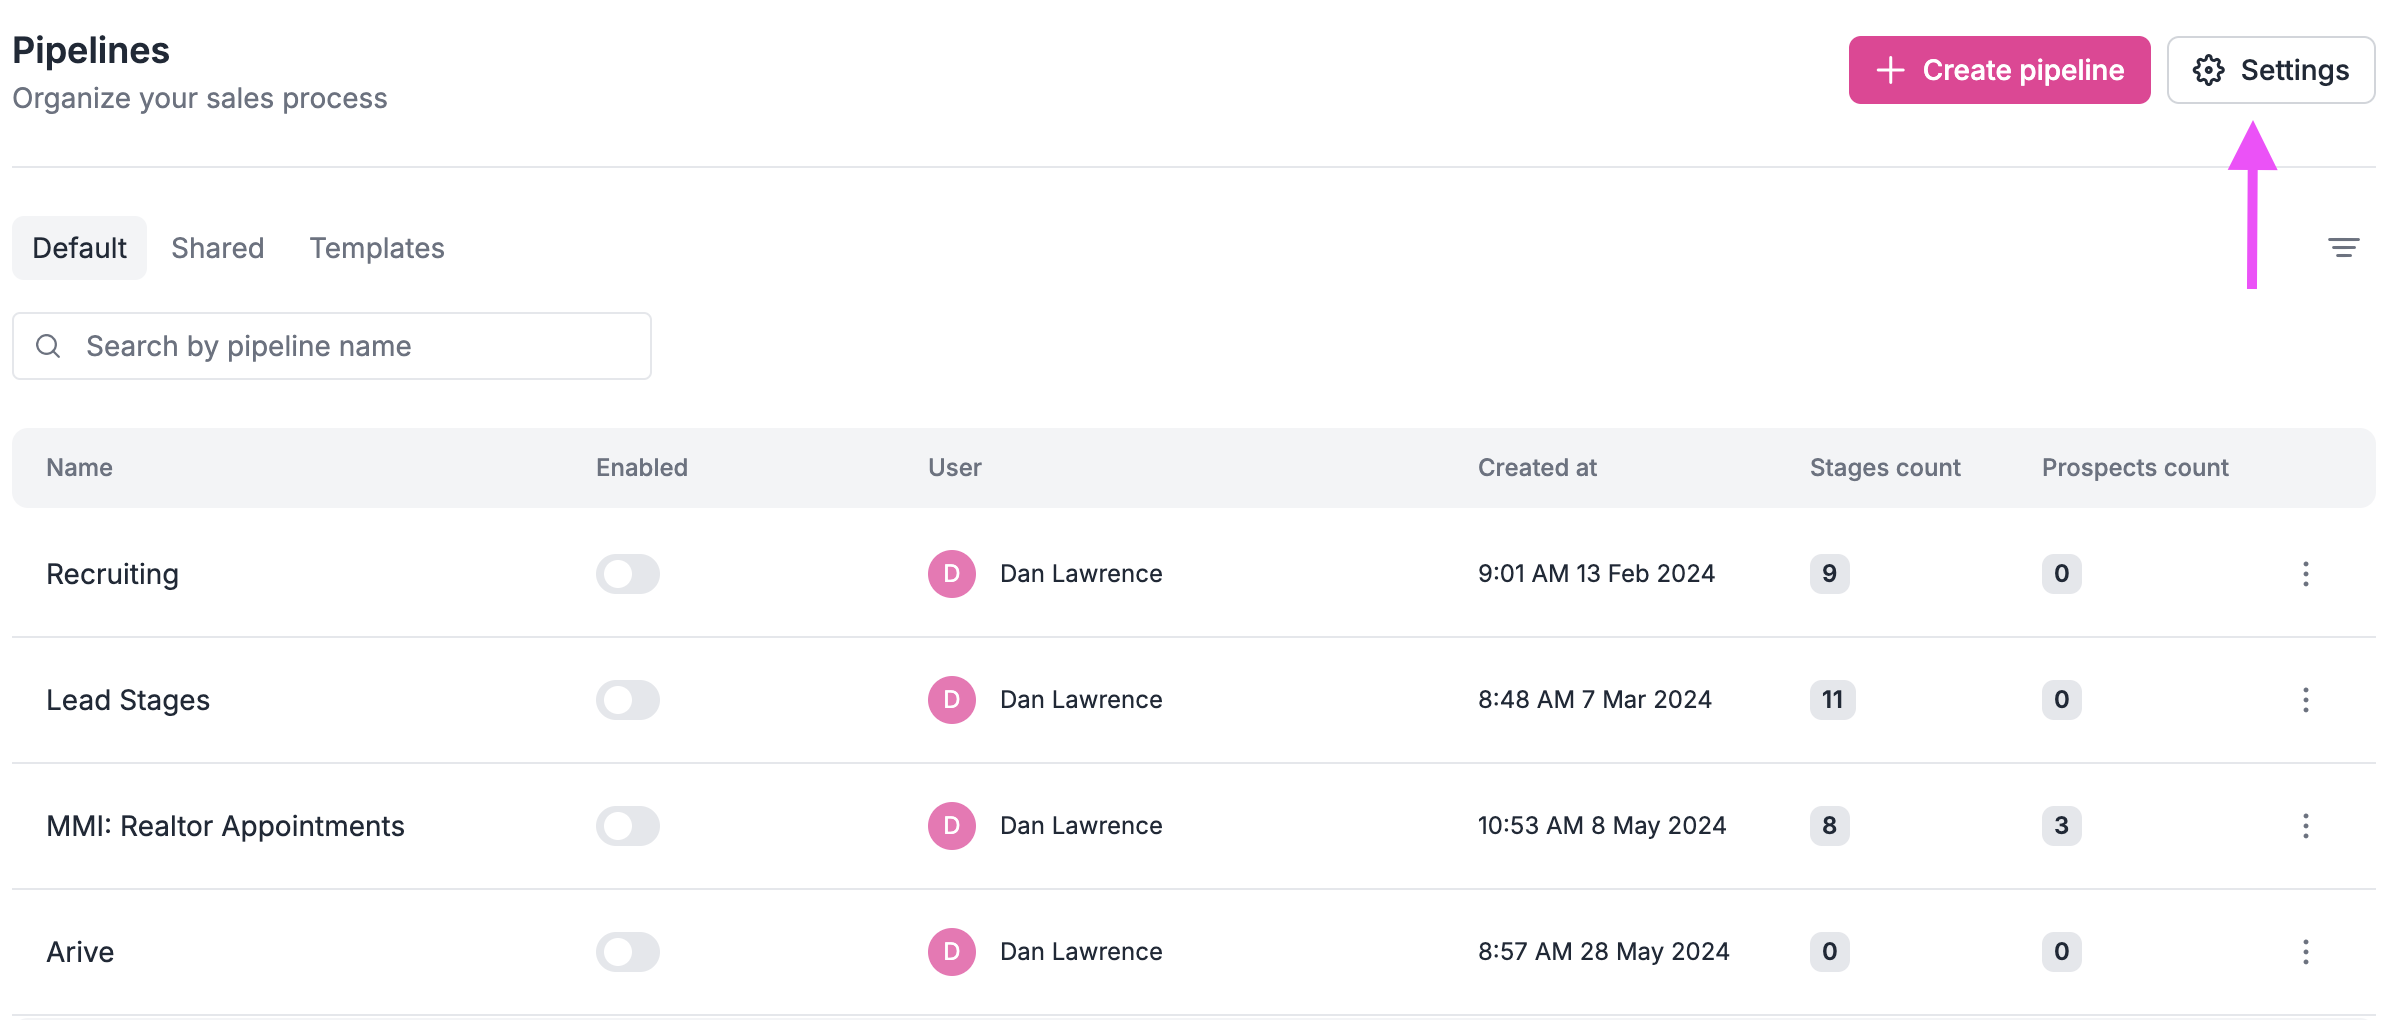
Task: Click the avatar for MMI: Realtor Appointments
Action: click(950, 826)
